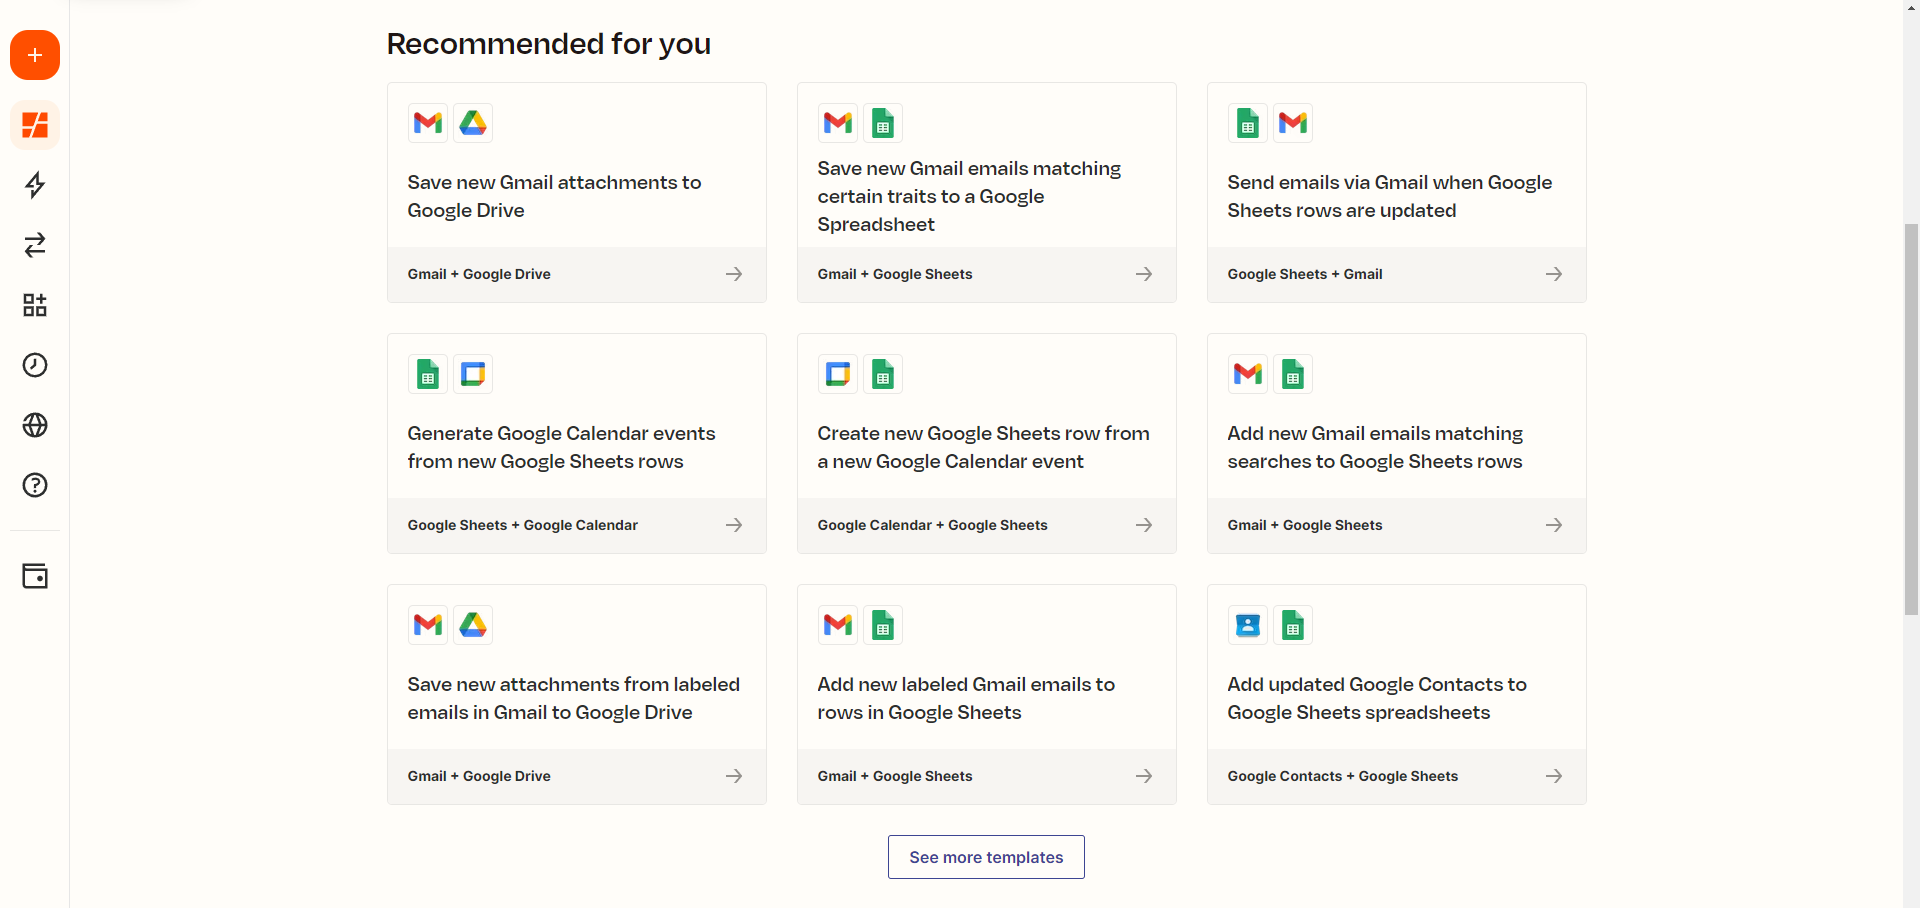
Task: Open the Apps grid icon in sidebar
Action: click(x=35, y=305)
